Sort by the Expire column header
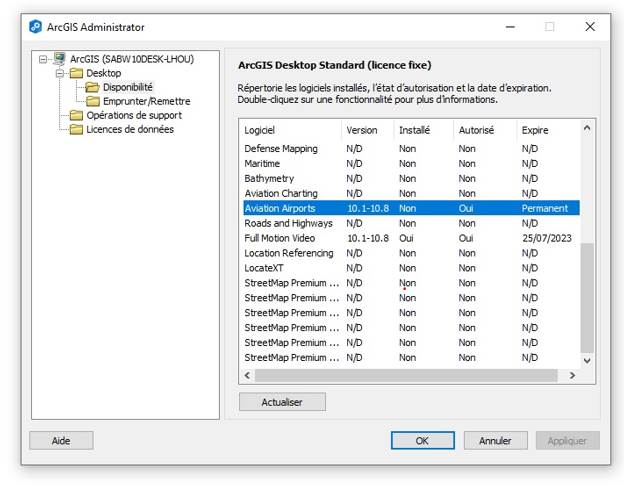Screen dimensions: 624x485 click(x=548, y=130)
